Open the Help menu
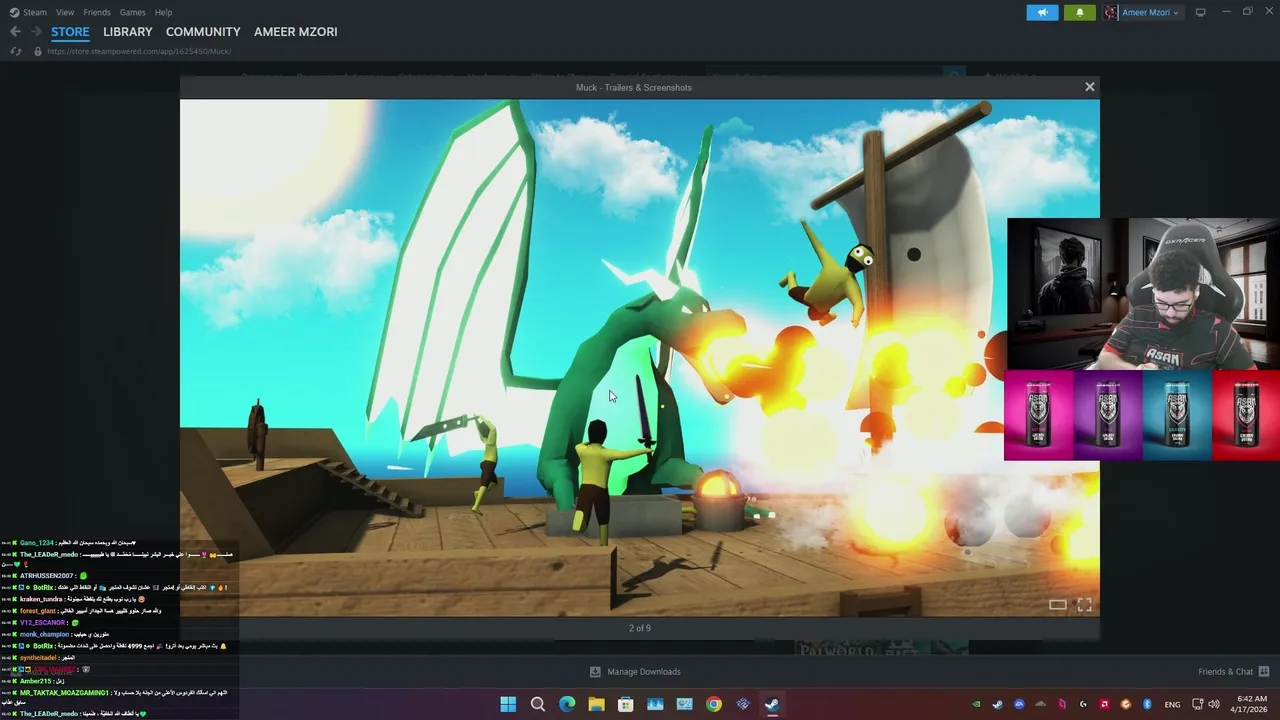The image size is (1280, 720). pos(163,12)
